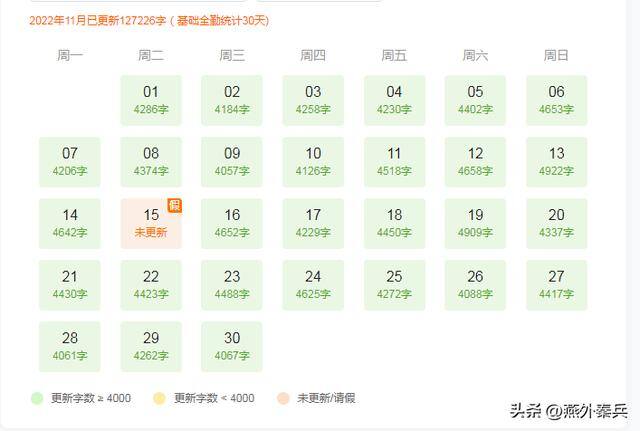The height and width of the screenshot is (431, 640).
Task: Click the 周一 column header
Action: click(x=70, y=55)
